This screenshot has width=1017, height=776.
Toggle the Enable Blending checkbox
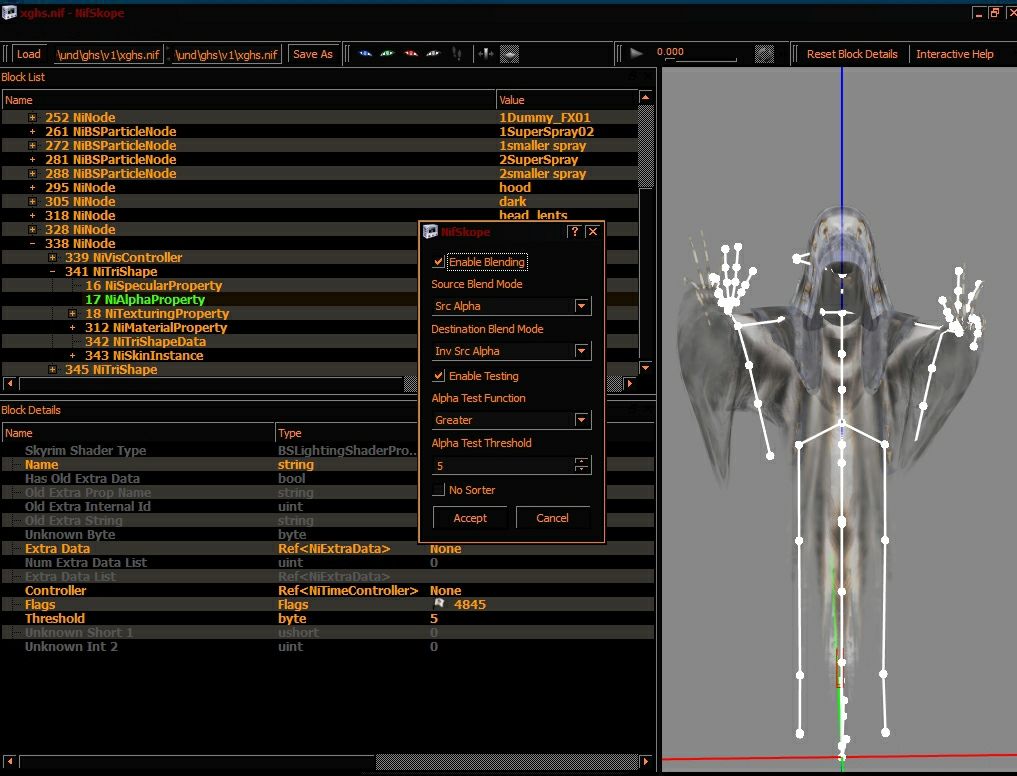pos(439,261)
